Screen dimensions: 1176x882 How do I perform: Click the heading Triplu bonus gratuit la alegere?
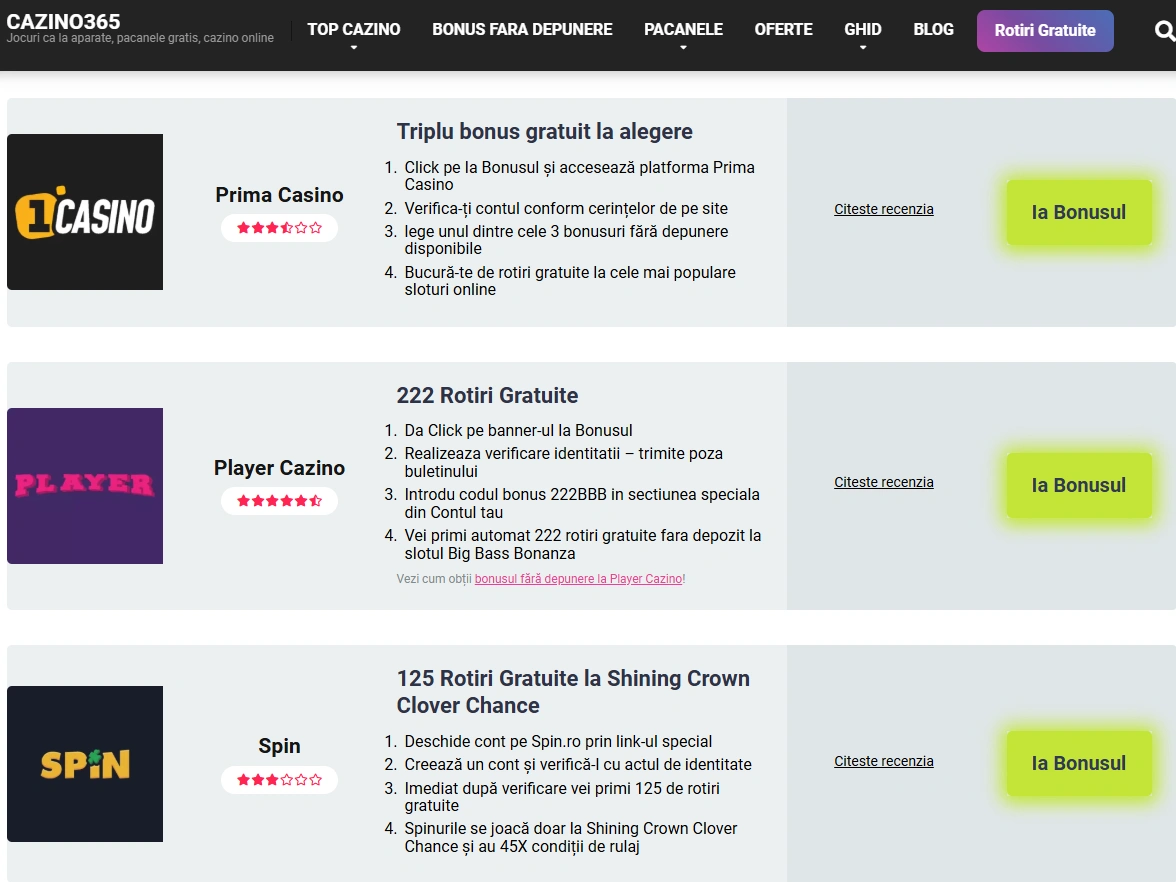click(544, 131)
